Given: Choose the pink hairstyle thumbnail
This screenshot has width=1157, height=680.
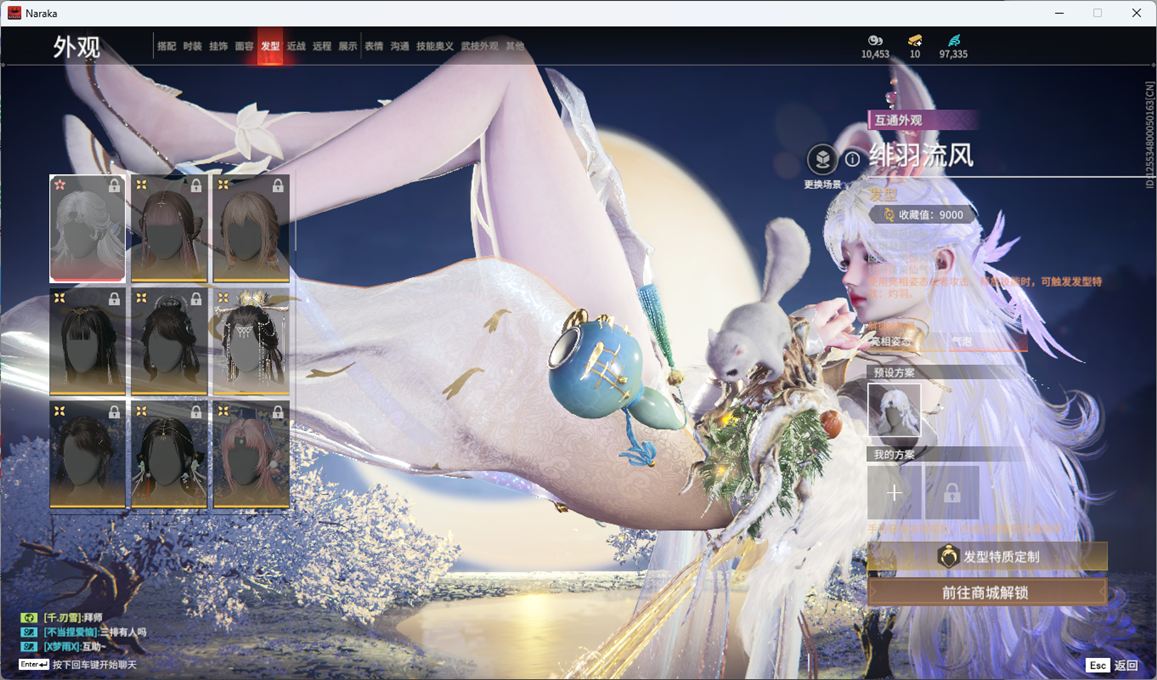Looking at the screenshot, I should tap(251, 454).
